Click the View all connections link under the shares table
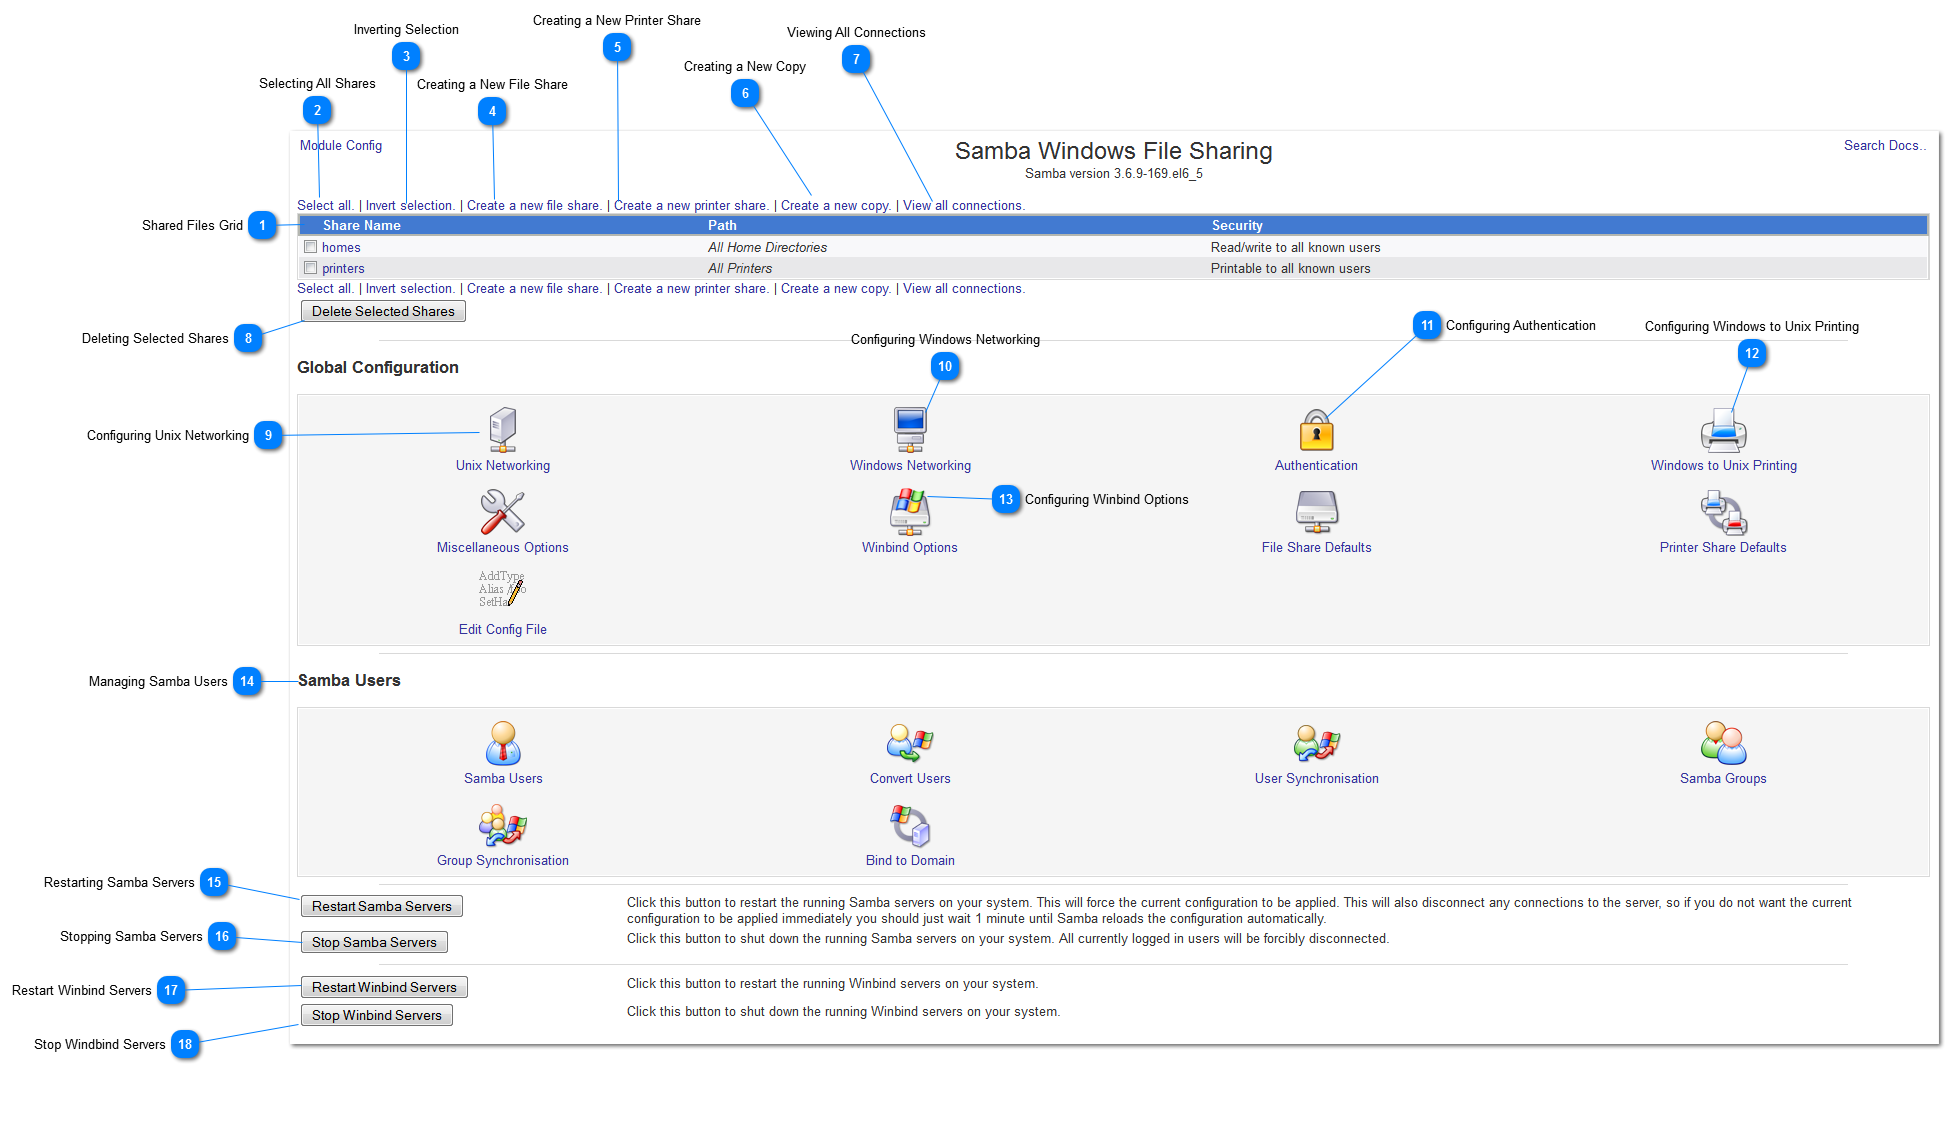 click(964, 289)
